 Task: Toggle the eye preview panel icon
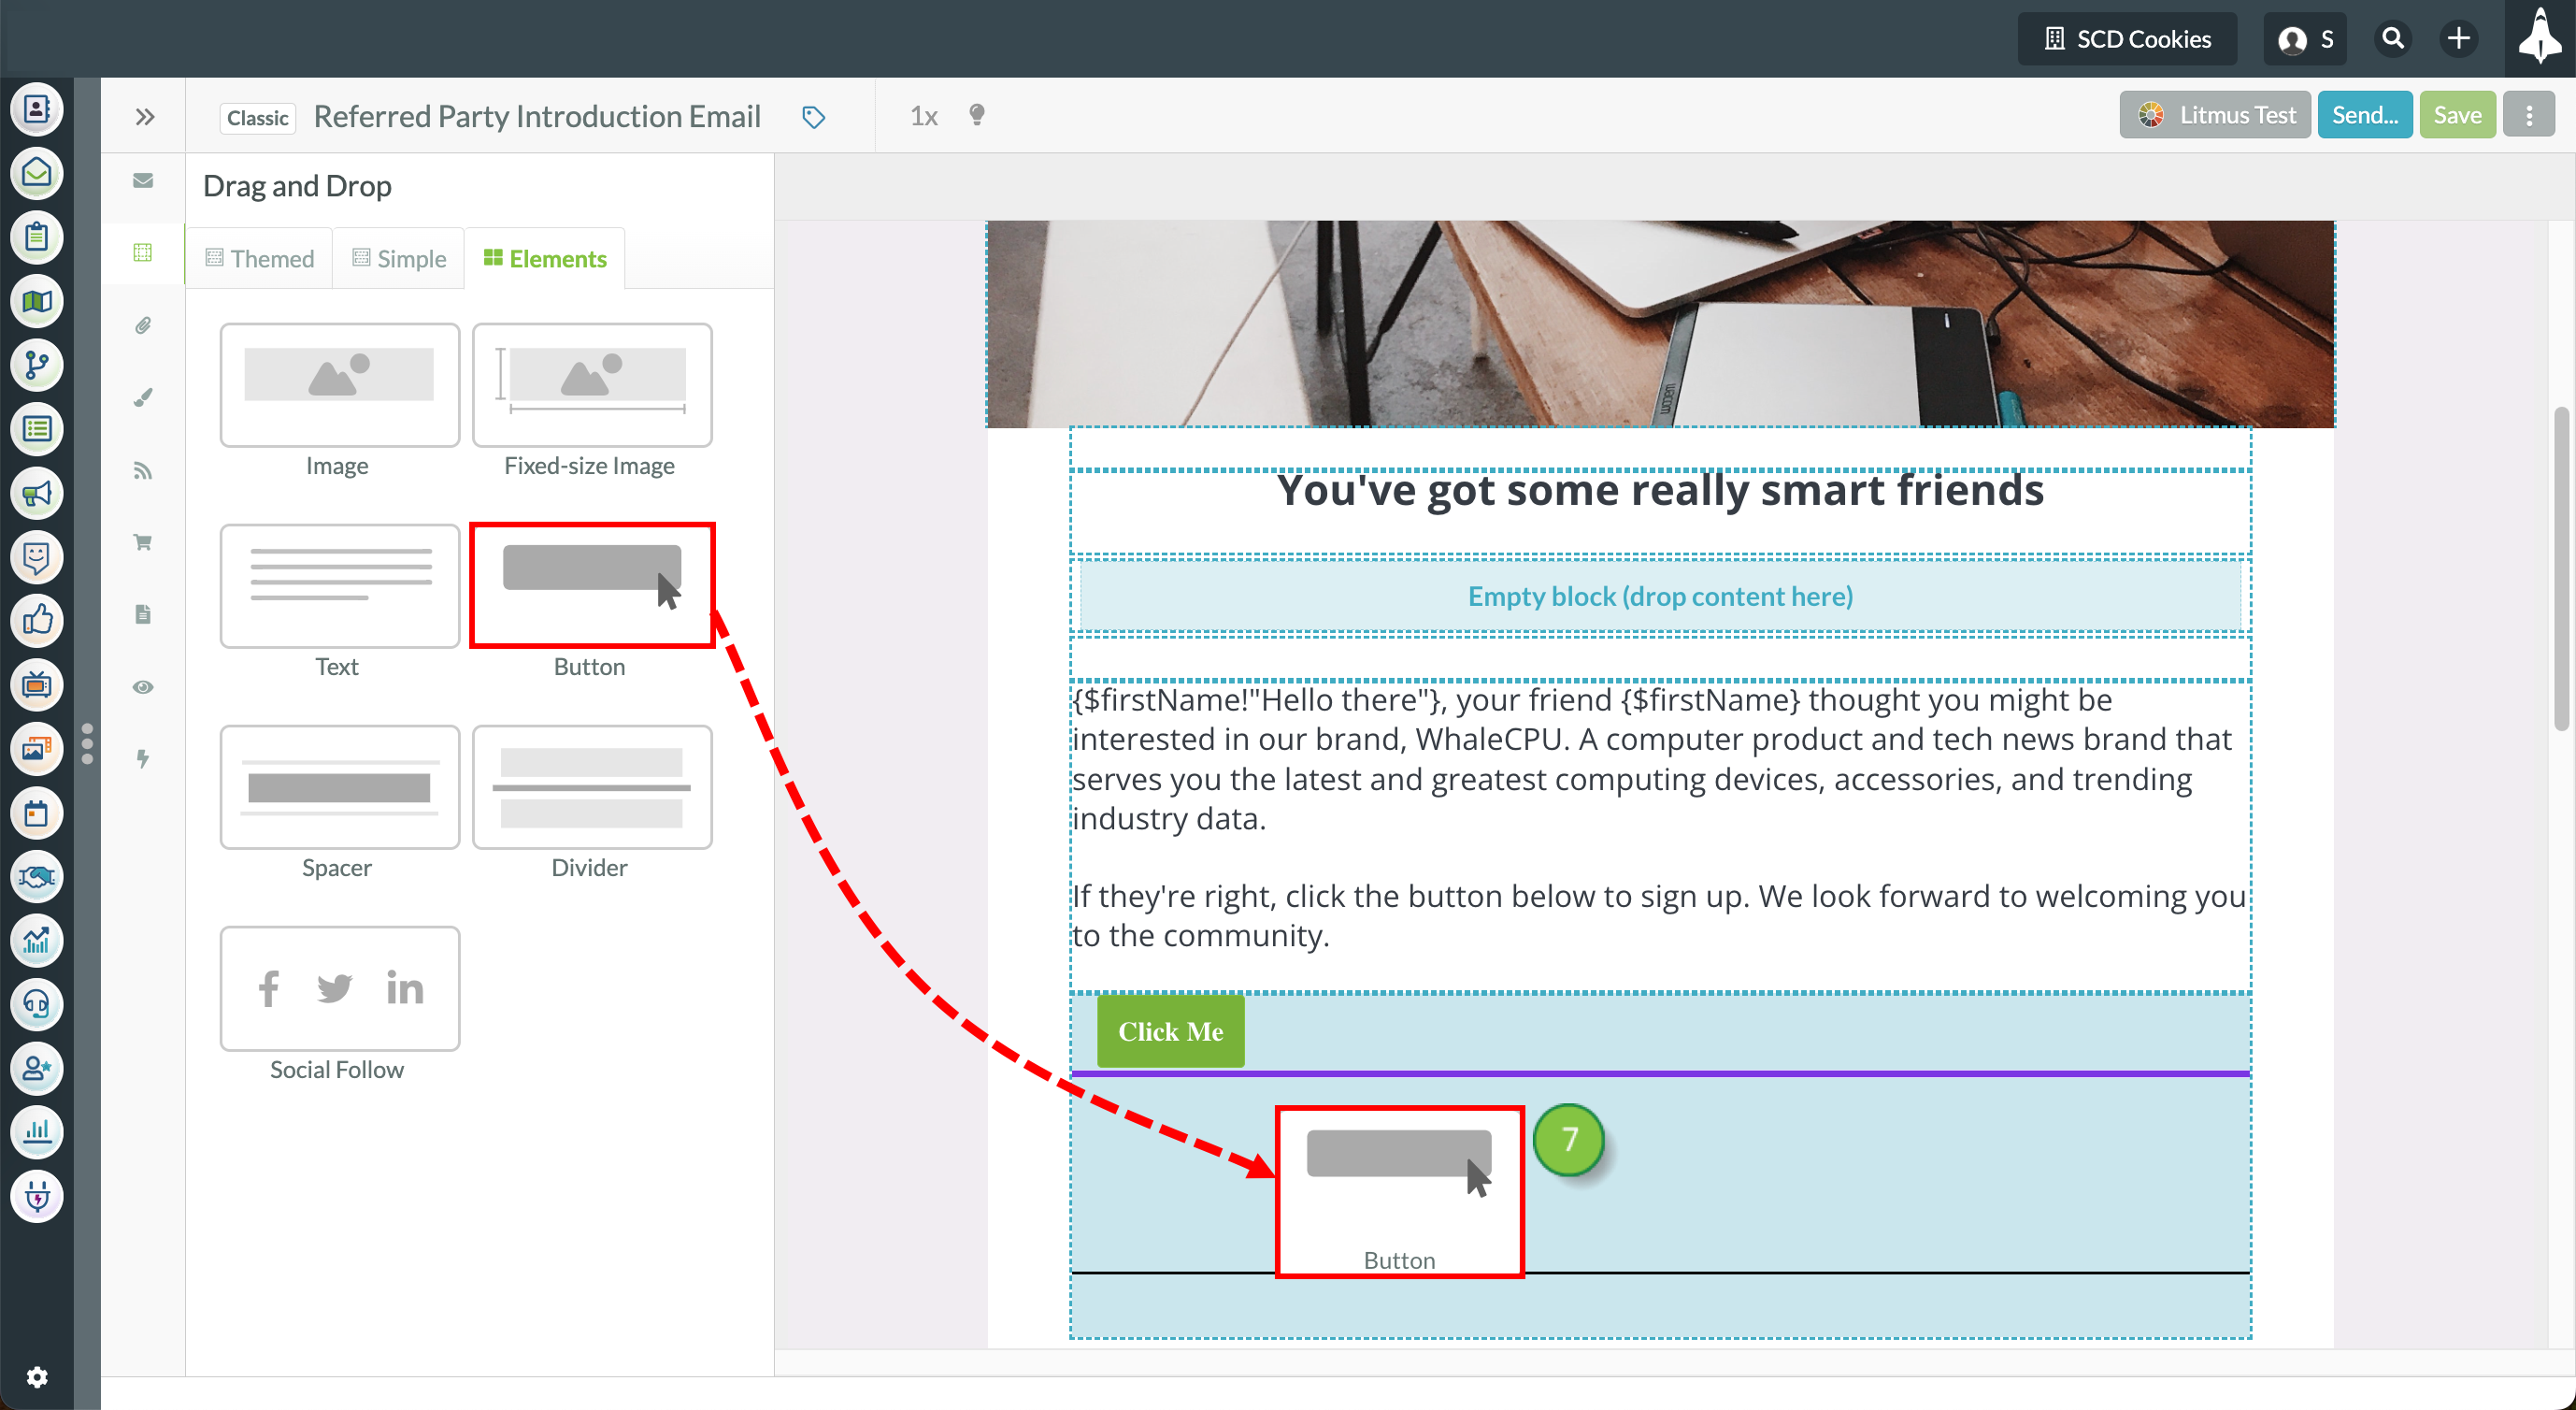143,687
